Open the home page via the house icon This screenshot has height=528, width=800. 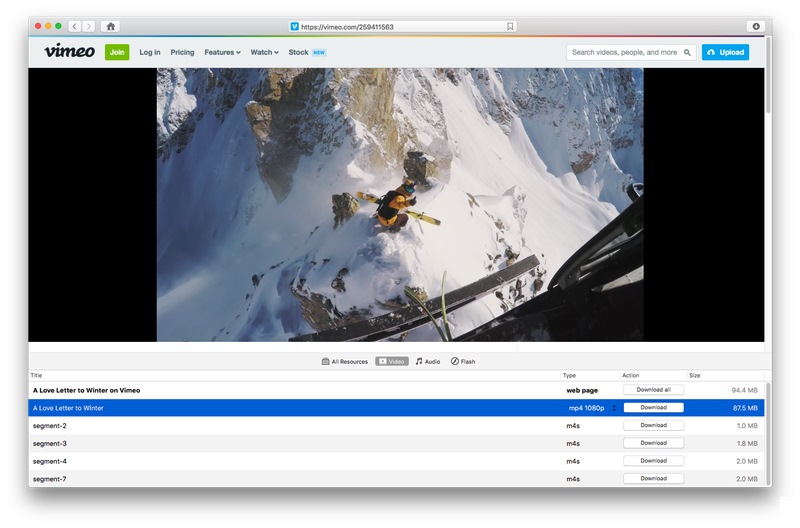(x=110, y=27)
